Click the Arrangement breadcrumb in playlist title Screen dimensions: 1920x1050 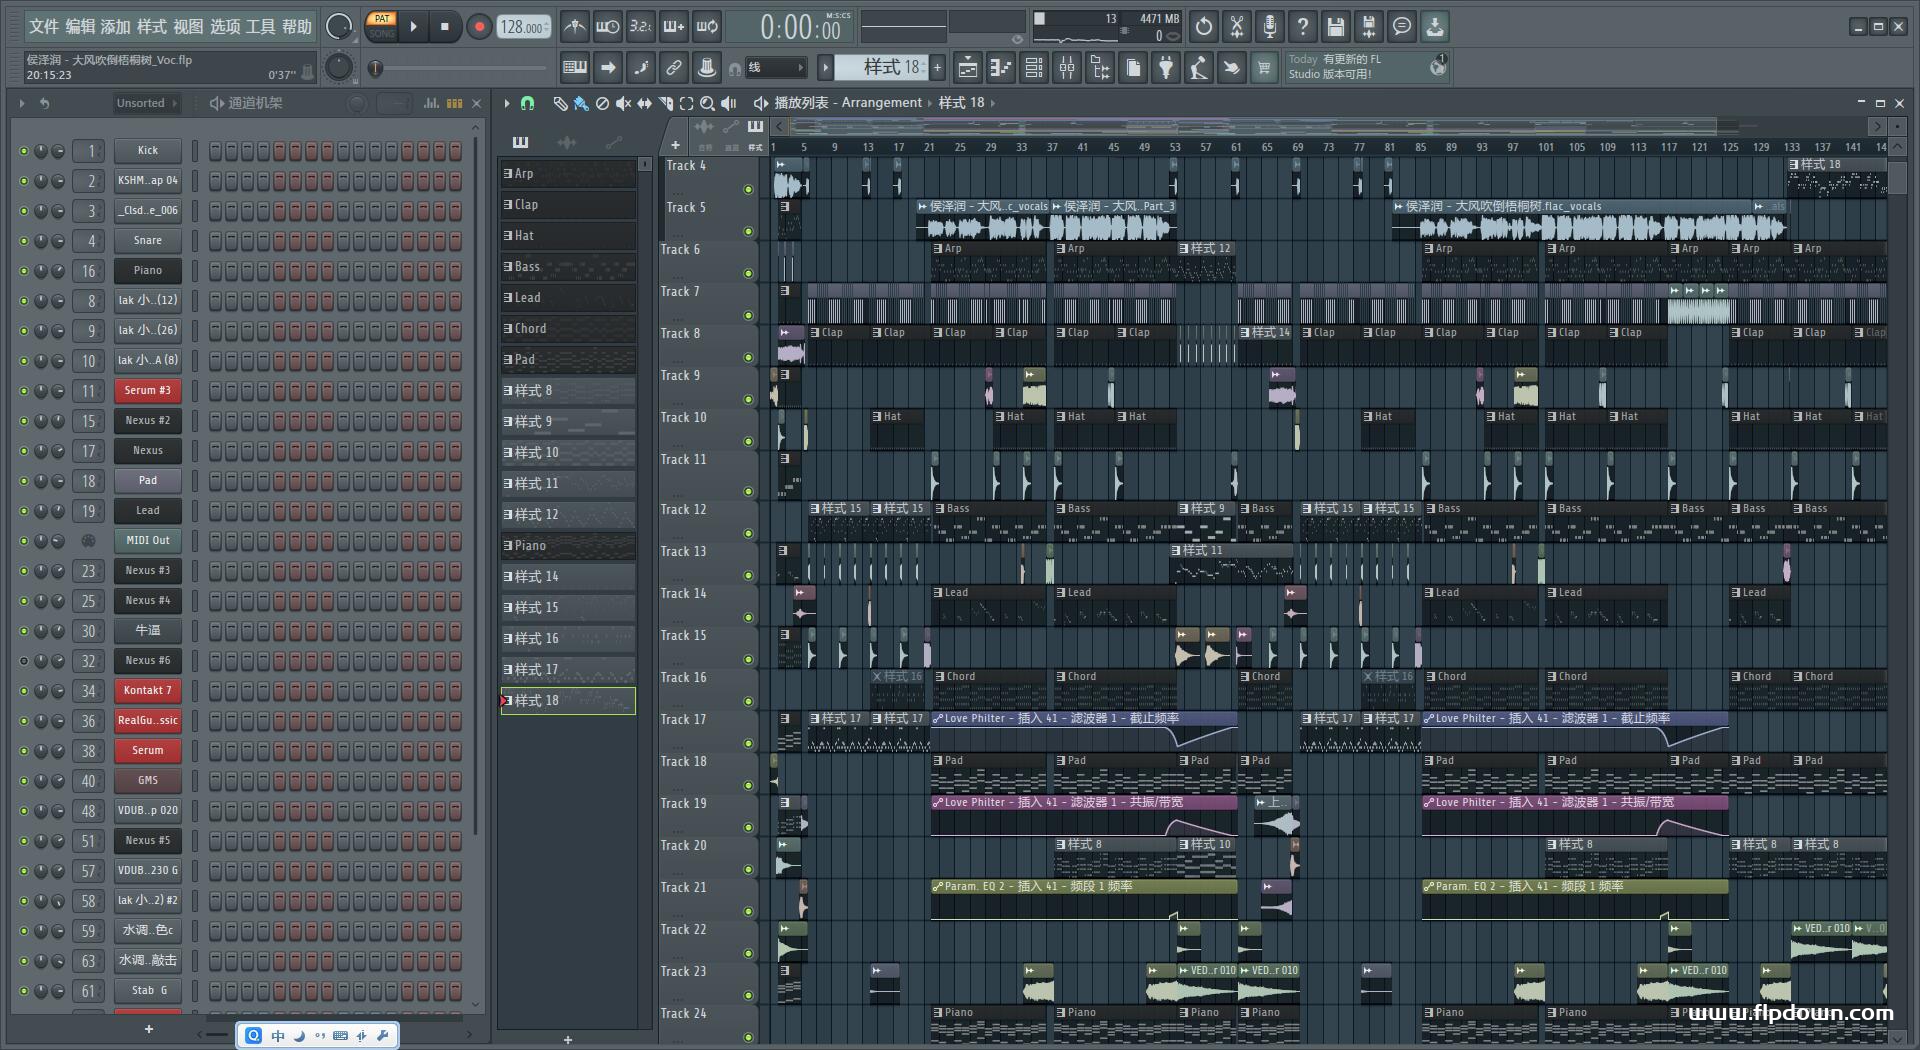pos(881,103)
